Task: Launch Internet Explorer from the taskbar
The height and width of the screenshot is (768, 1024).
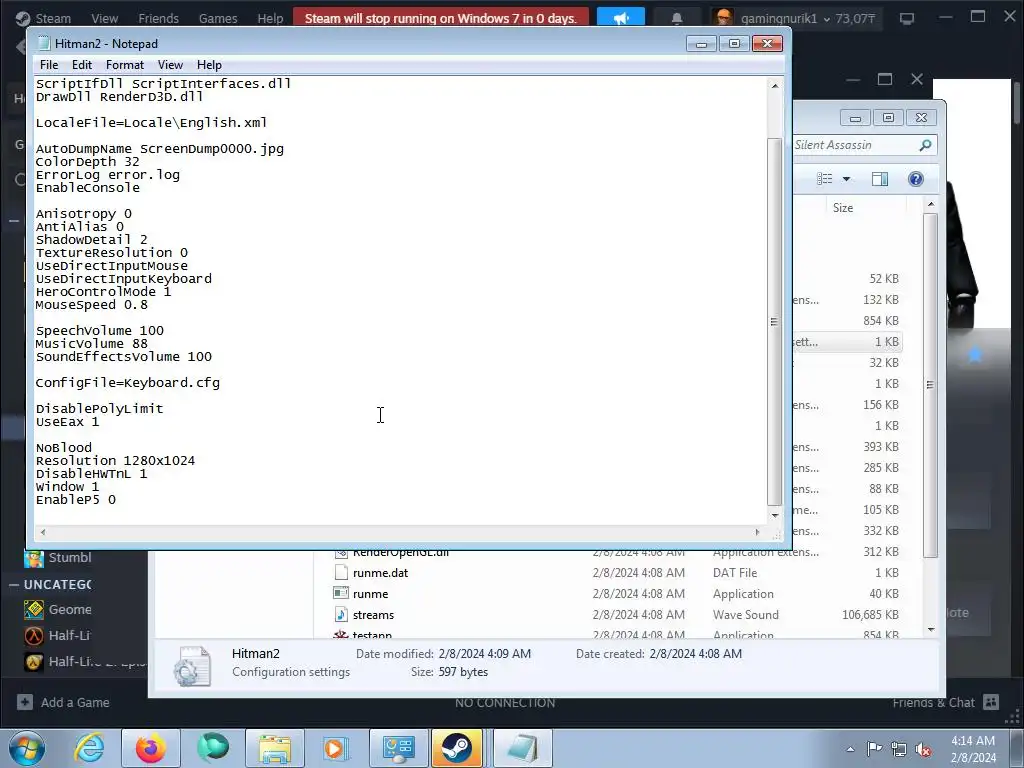Action: [x=89, y=748]
